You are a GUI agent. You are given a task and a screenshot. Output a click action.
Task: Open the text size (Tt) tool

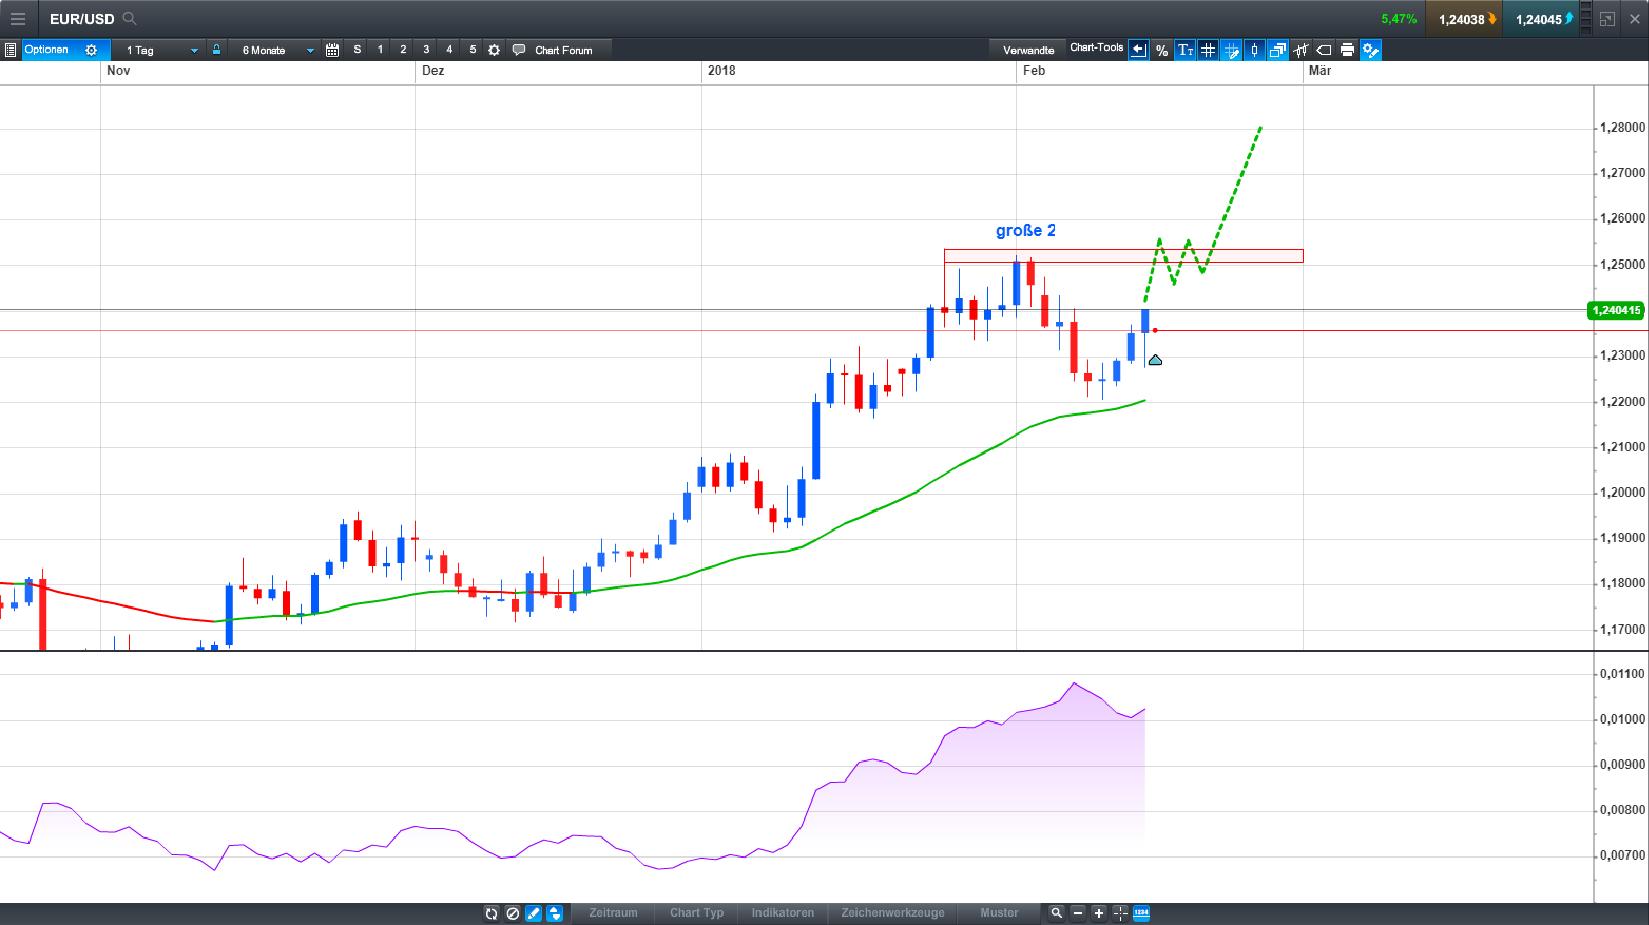(1187, 50)
